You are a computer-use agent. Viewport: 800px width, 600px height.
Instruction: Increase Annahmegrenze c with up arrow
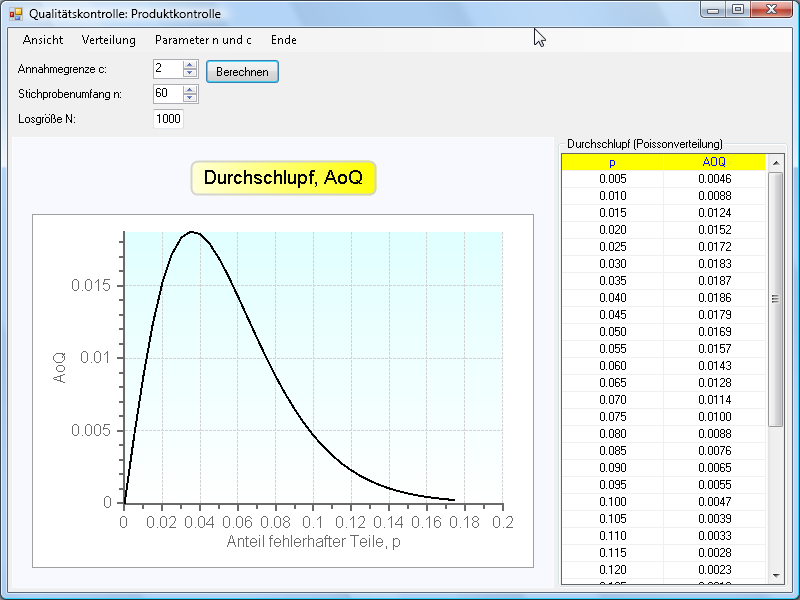190,65
